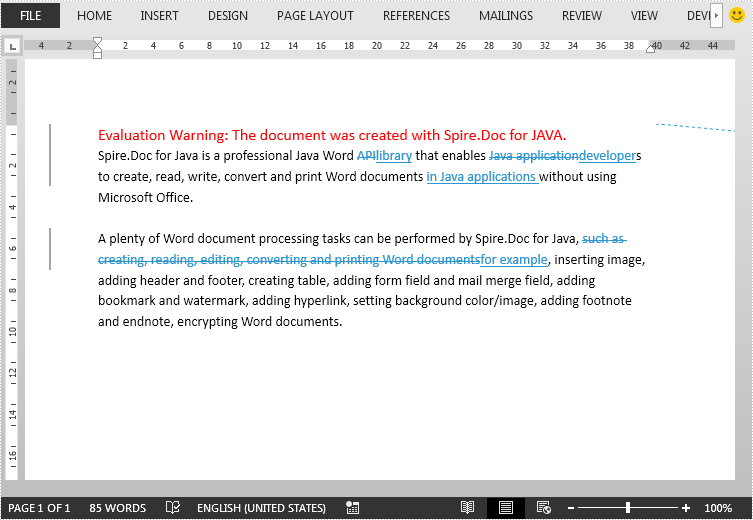Screen dimensions: 753x520
Task: Click the change bar beside second paragraph
Action: click(50, 249)
